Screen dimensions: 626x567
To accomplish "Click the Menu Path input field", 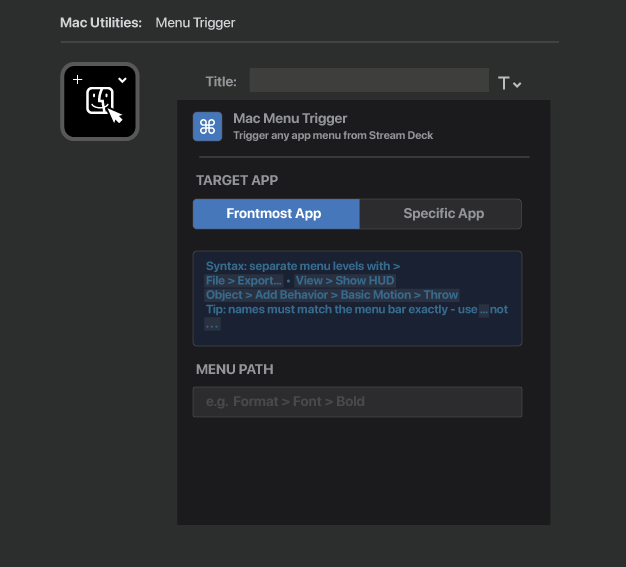I will pos(357,402).
